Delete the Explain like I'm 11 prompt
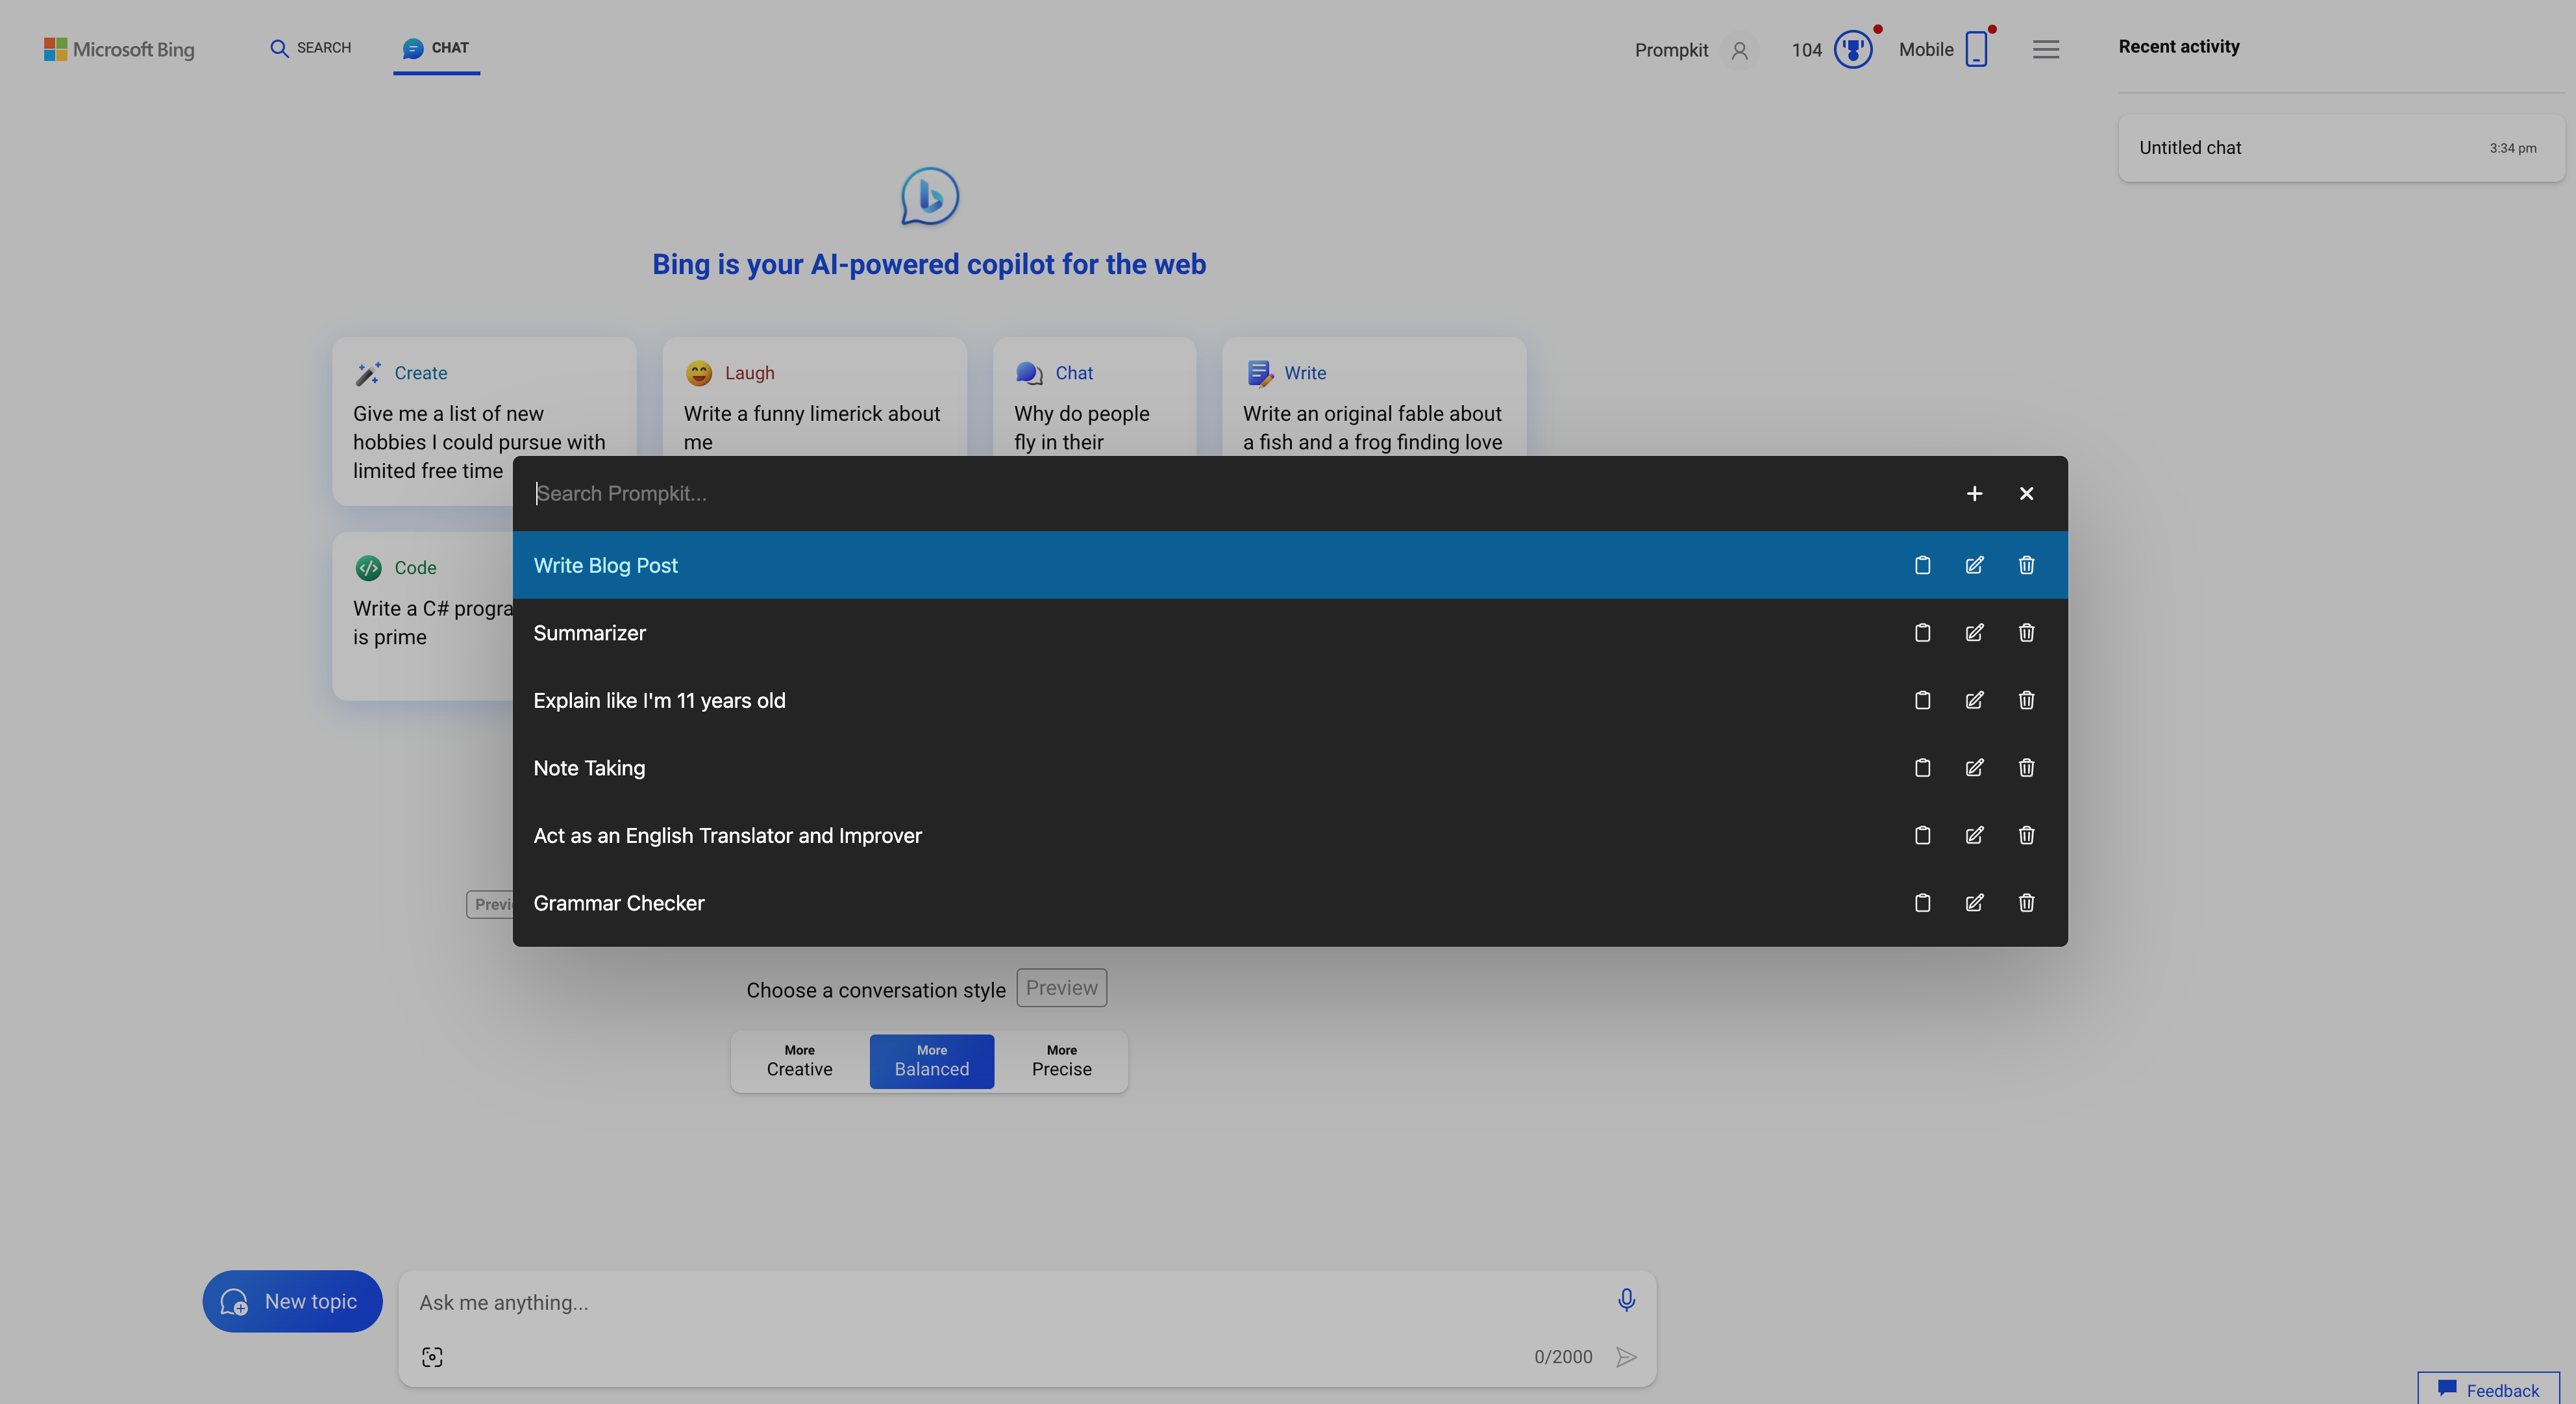 click(x=2026, y=700)
